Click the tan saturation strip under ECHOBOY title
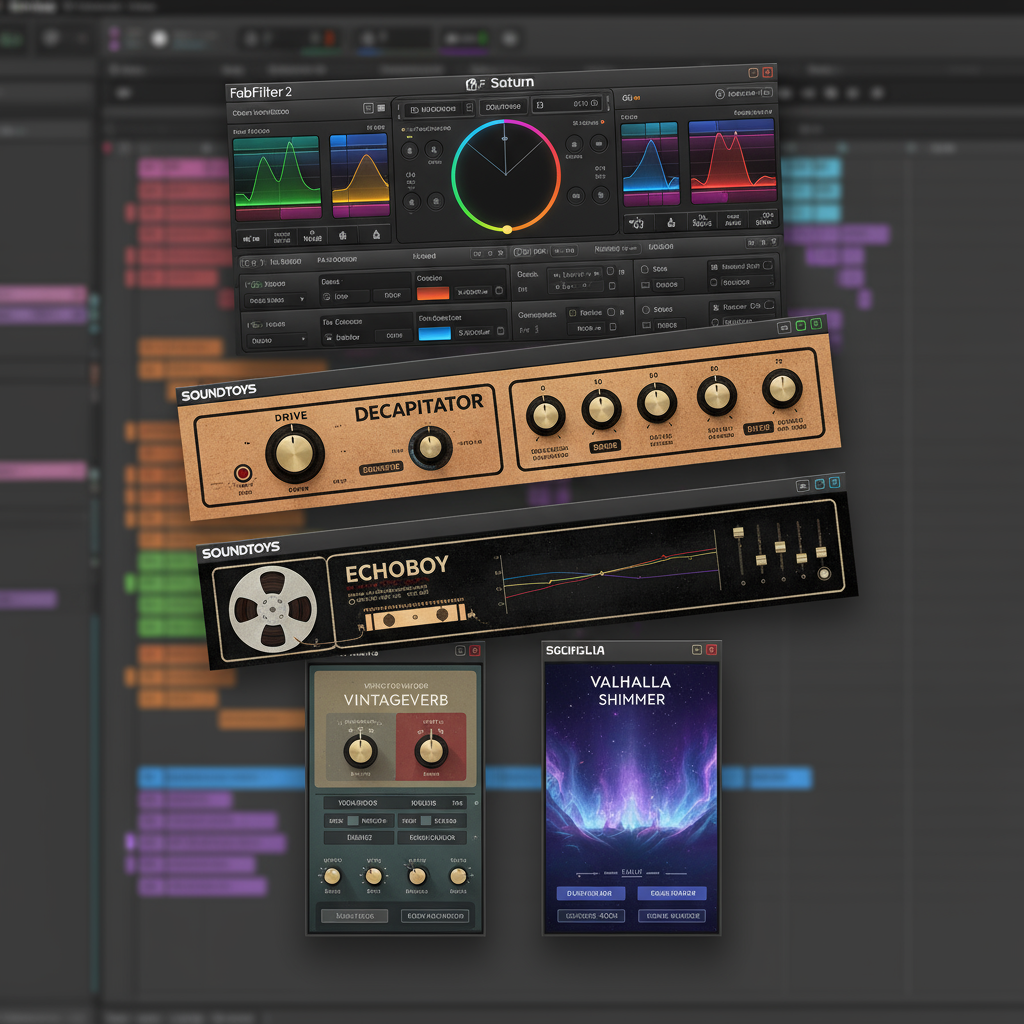Screen dimensions: 1024x1024 (416, 616)
